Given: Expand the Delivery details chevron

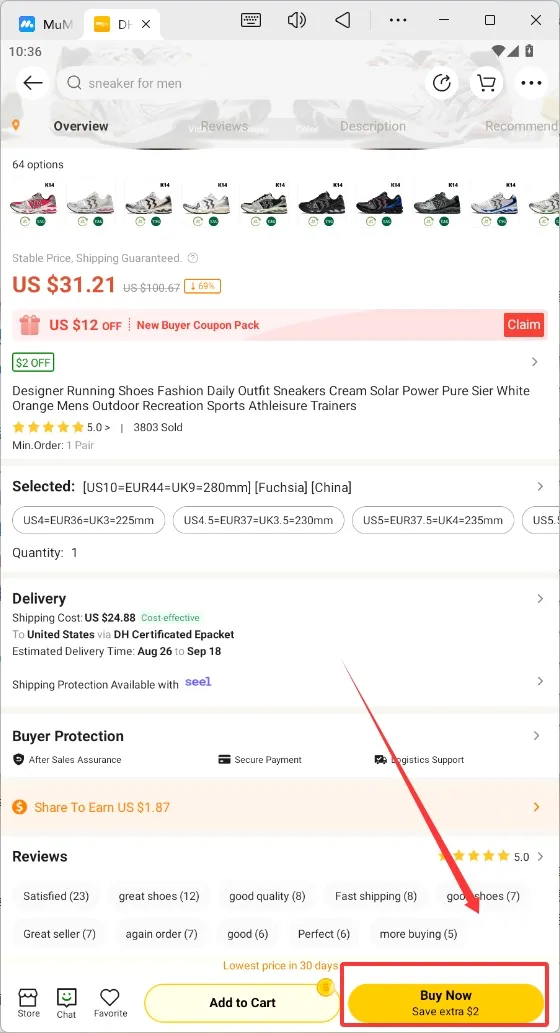Looking at the screenshot, I should click(540, 598).
